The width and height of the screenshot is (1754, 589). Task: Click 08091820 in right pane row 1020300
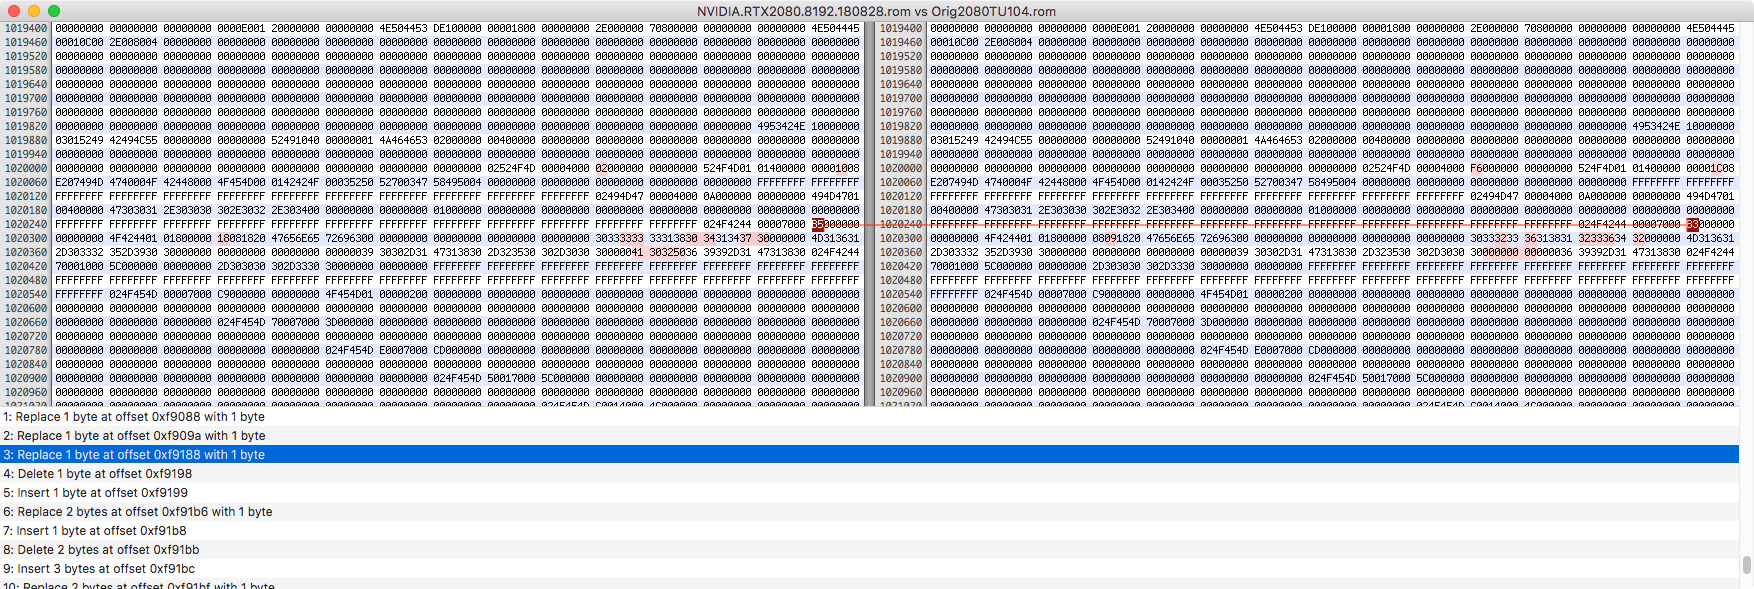pos(1116,238)
